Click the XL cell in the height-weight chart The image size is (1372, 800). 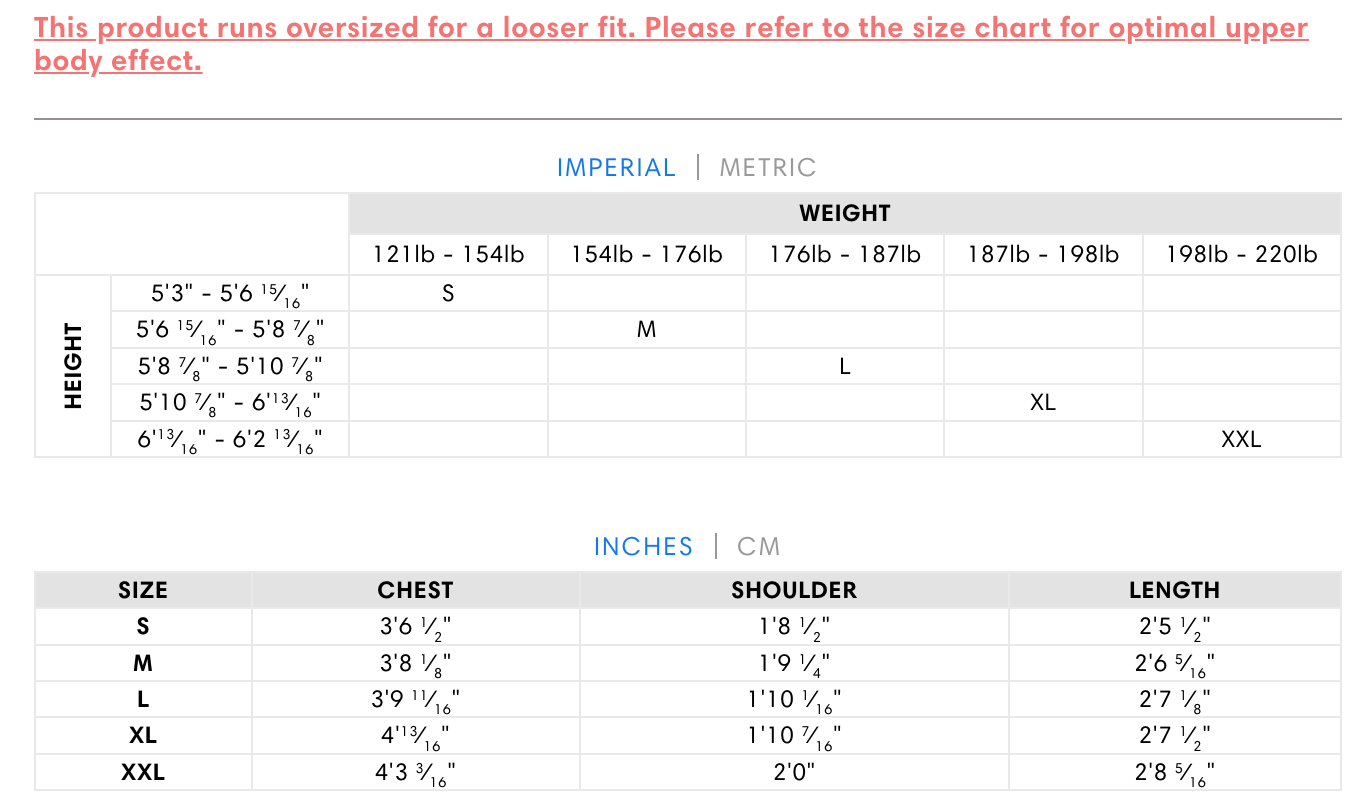(x=1043, y=402)
